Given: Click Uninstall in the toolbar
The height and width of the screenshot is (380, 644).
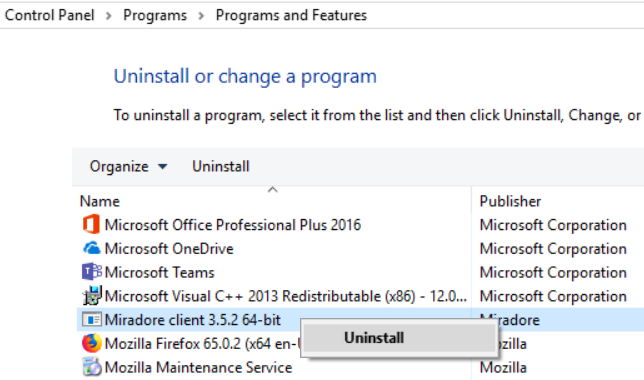Looking at the screenshot, I should tap(221, 166).
